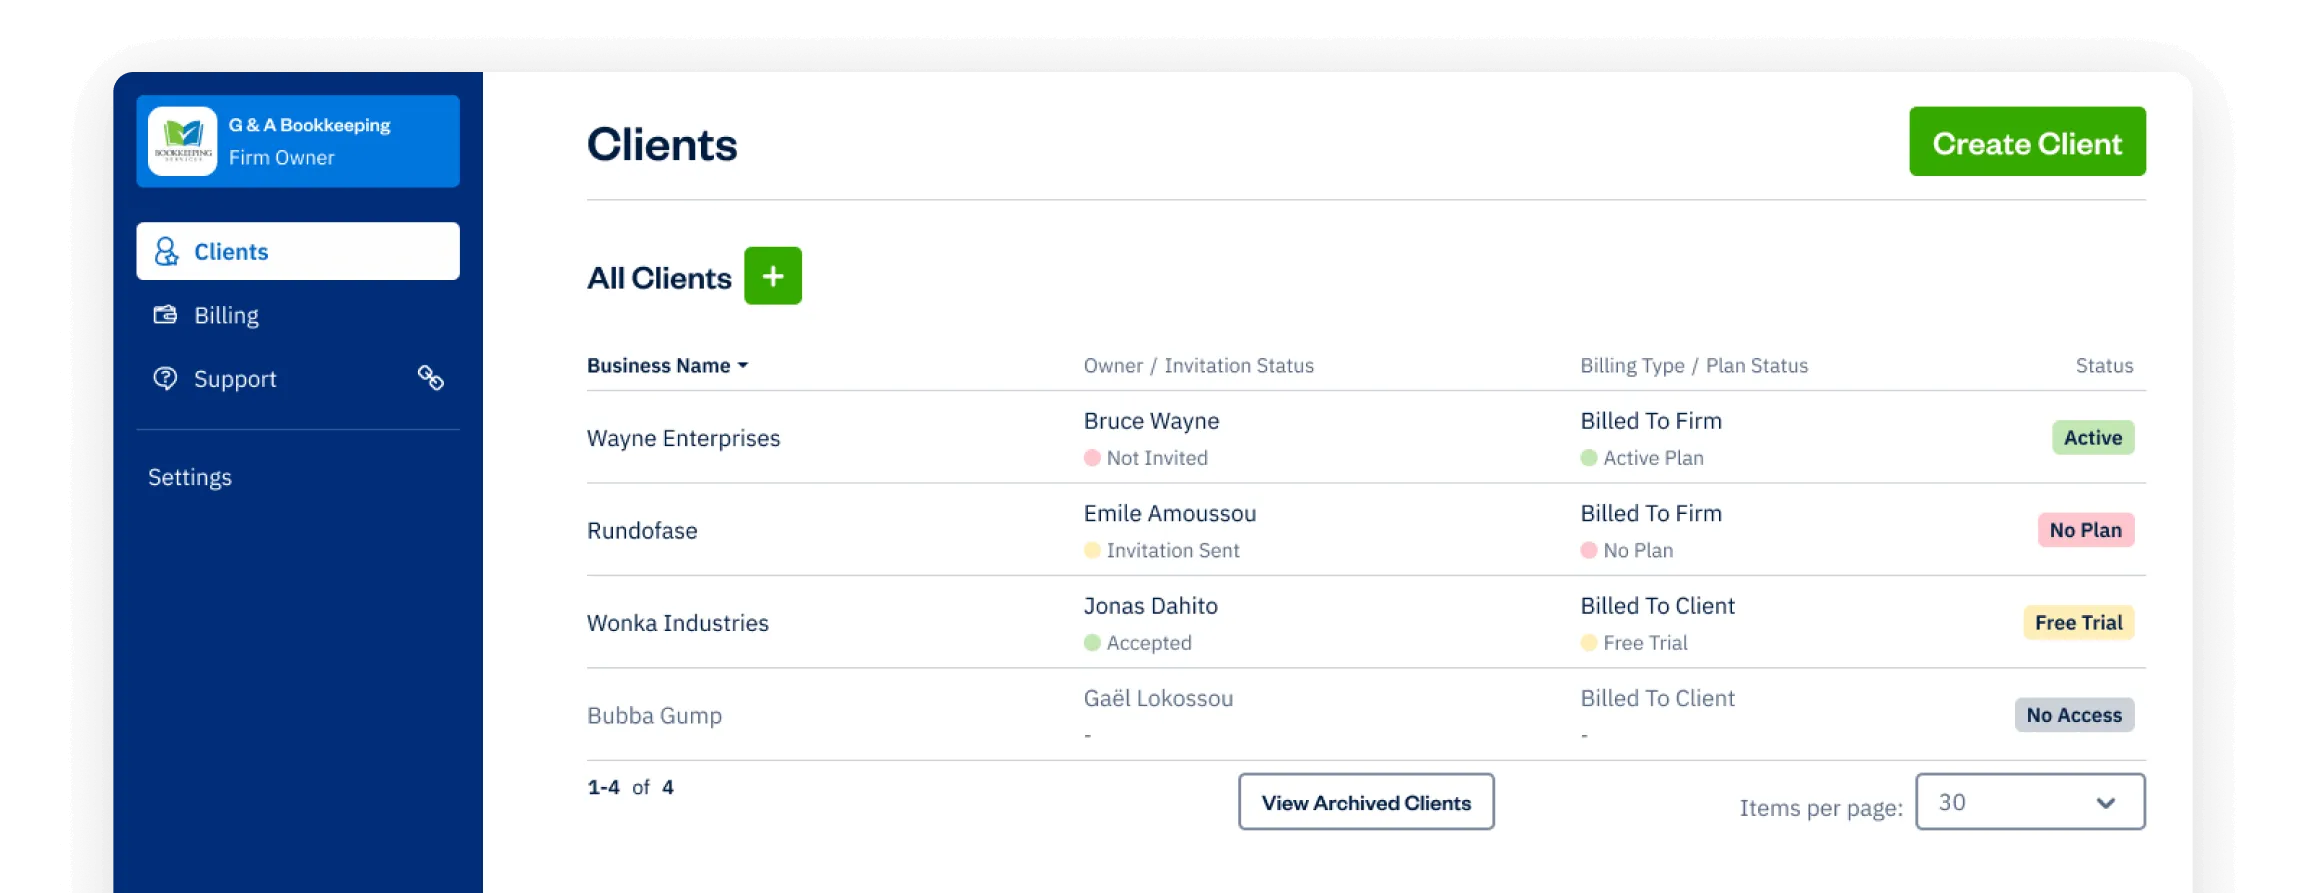This screenshot has height=893, width=2306.
Task: Click the G & A Bookkeeping firm logo
Action: pyautogui.click(x=182, y=141)
